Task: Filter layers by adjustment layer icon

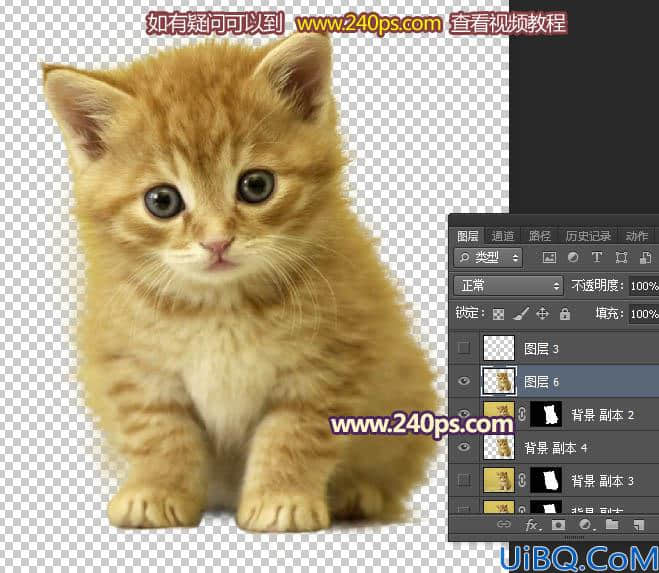Action: coord(572,257)
